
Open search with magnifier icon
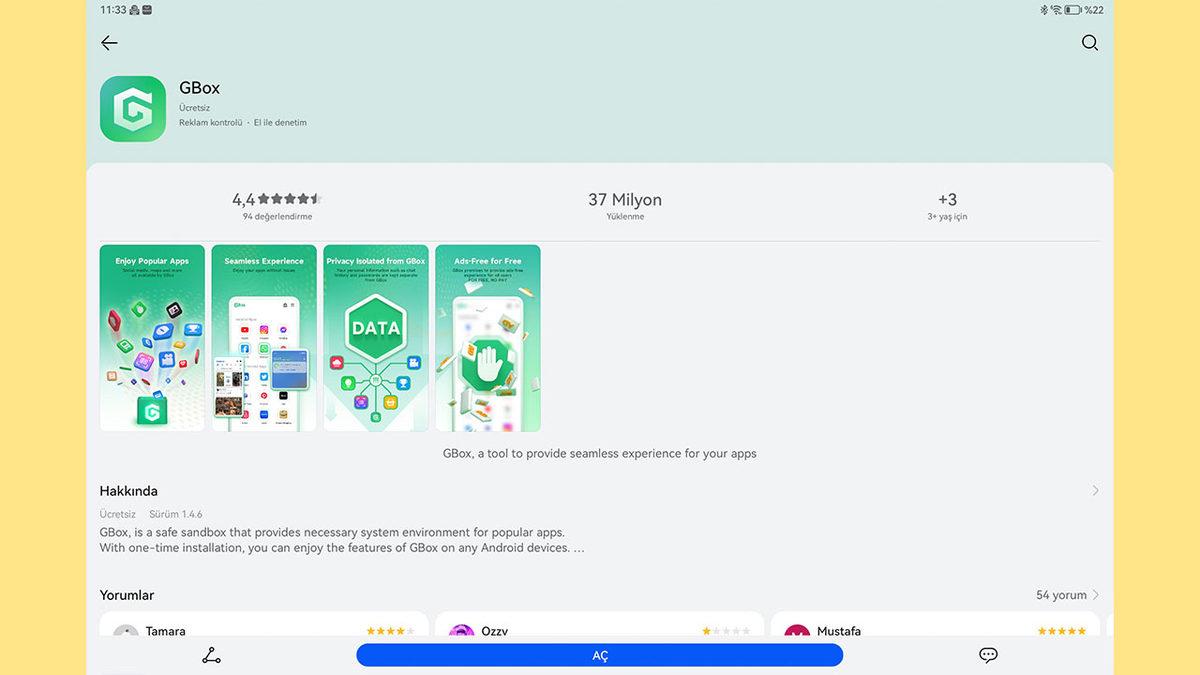(1090, 43)
